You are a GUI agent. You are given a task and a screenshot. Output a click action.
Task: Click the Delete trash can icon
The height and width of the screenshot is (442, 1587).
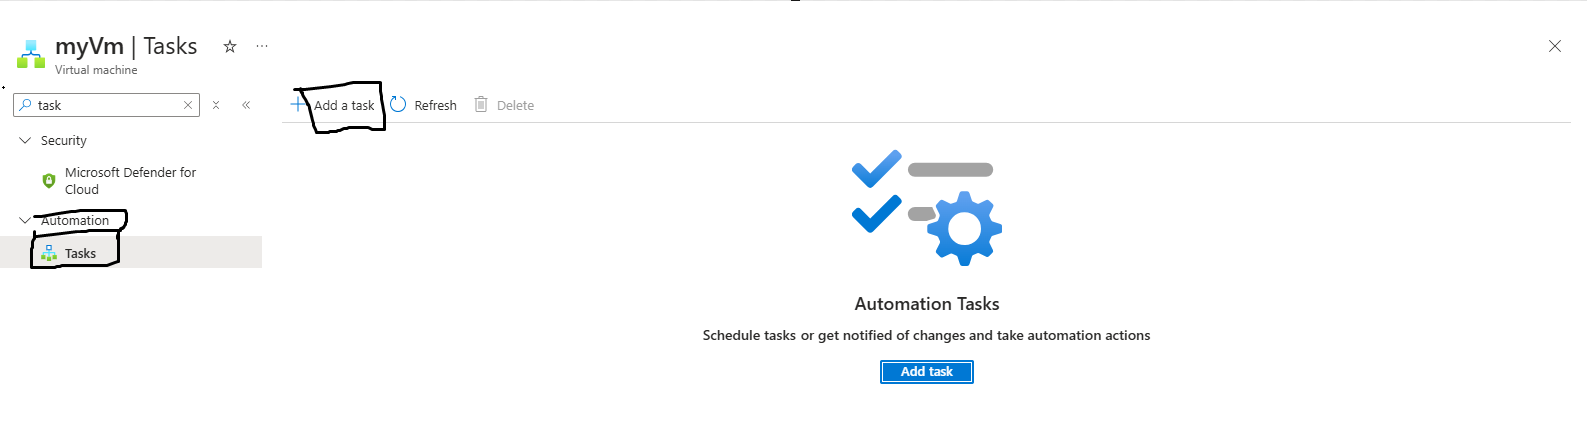[x=481, y=104]
